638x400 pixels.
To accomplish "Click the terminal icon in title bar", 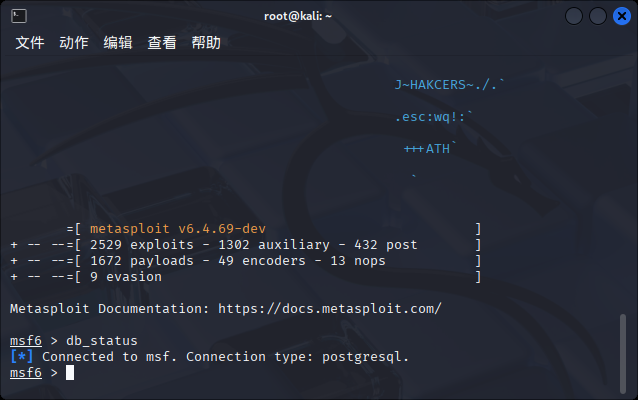I will pos(19,16).
